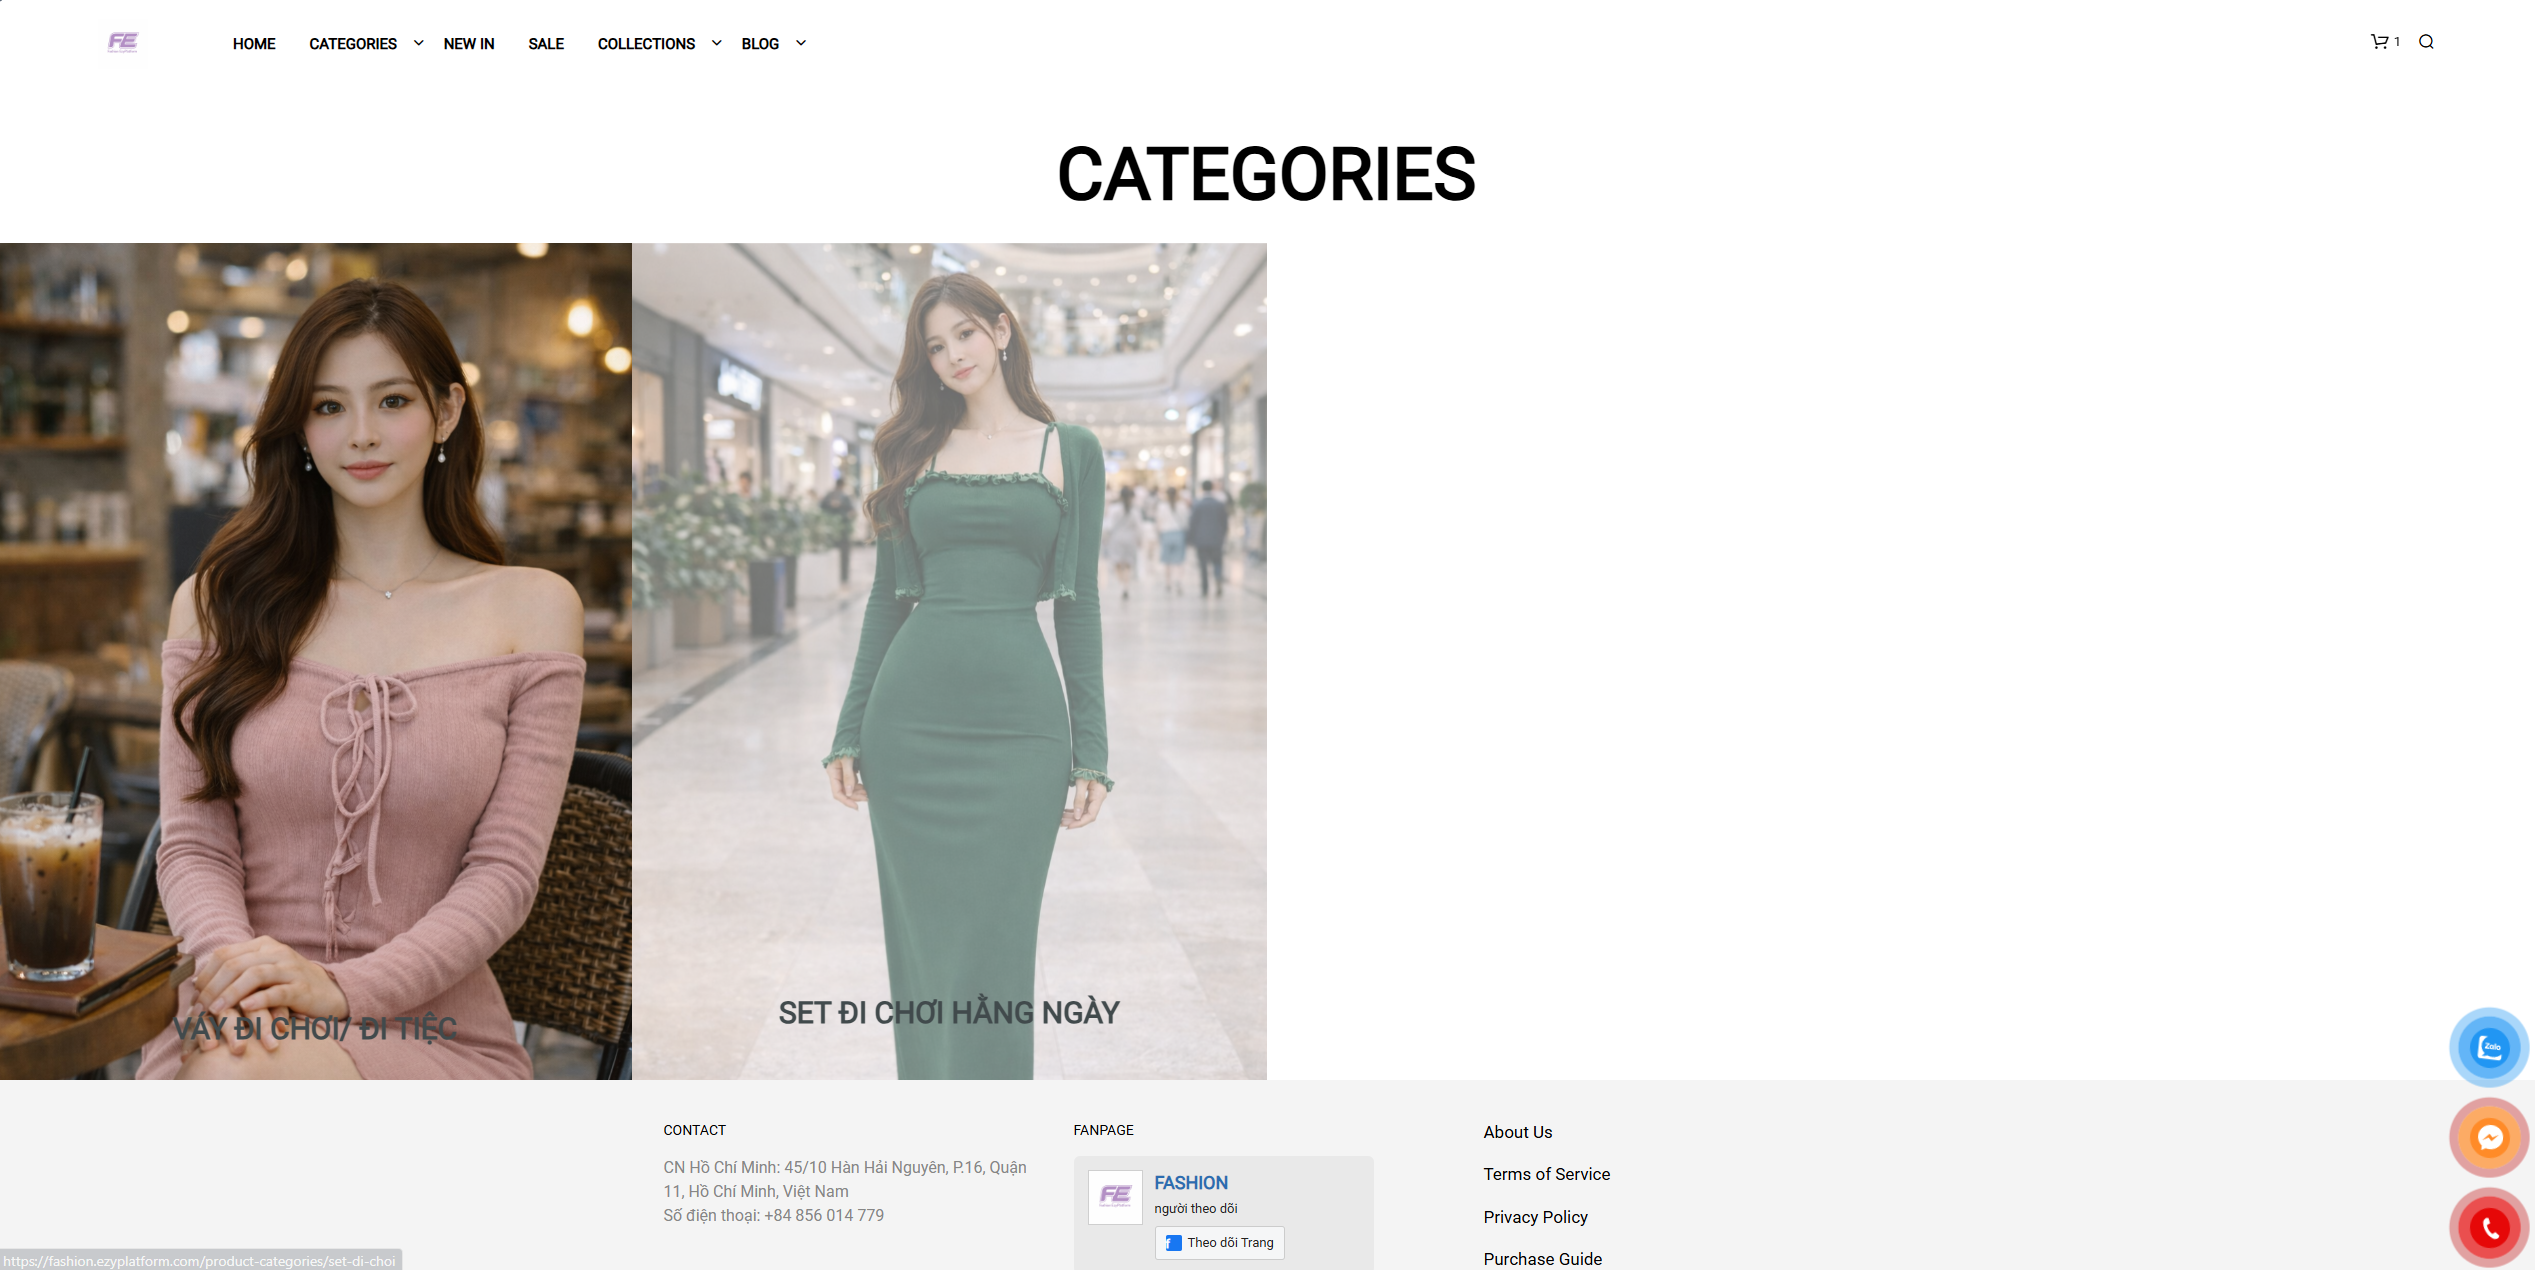Open Set Đi Chơi Hằng Ngày category image

pos(948,660)
